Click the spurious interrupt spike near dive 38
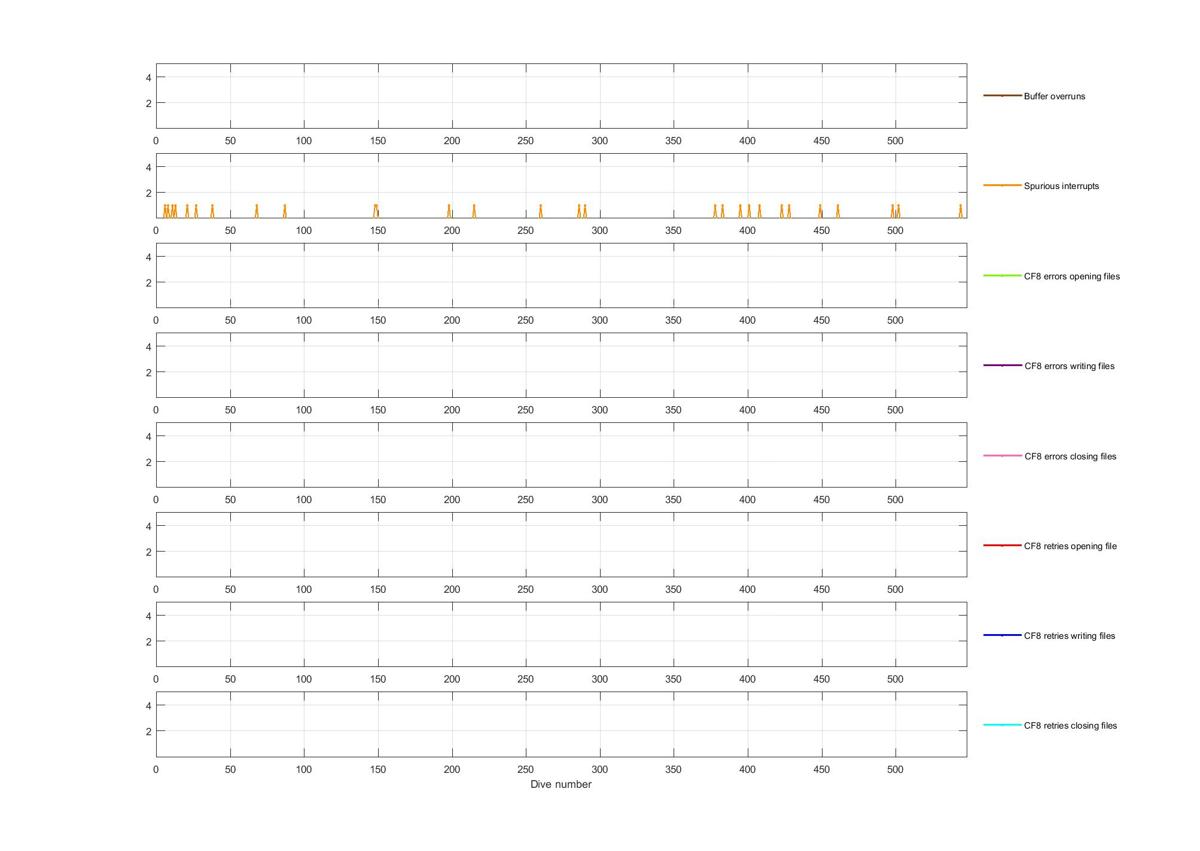 coord(212,211)
